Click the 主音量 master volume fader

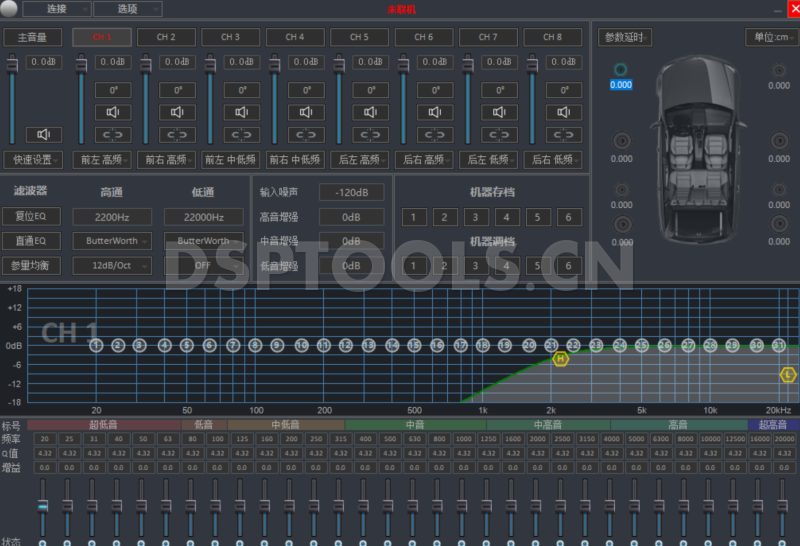(13, 64)
